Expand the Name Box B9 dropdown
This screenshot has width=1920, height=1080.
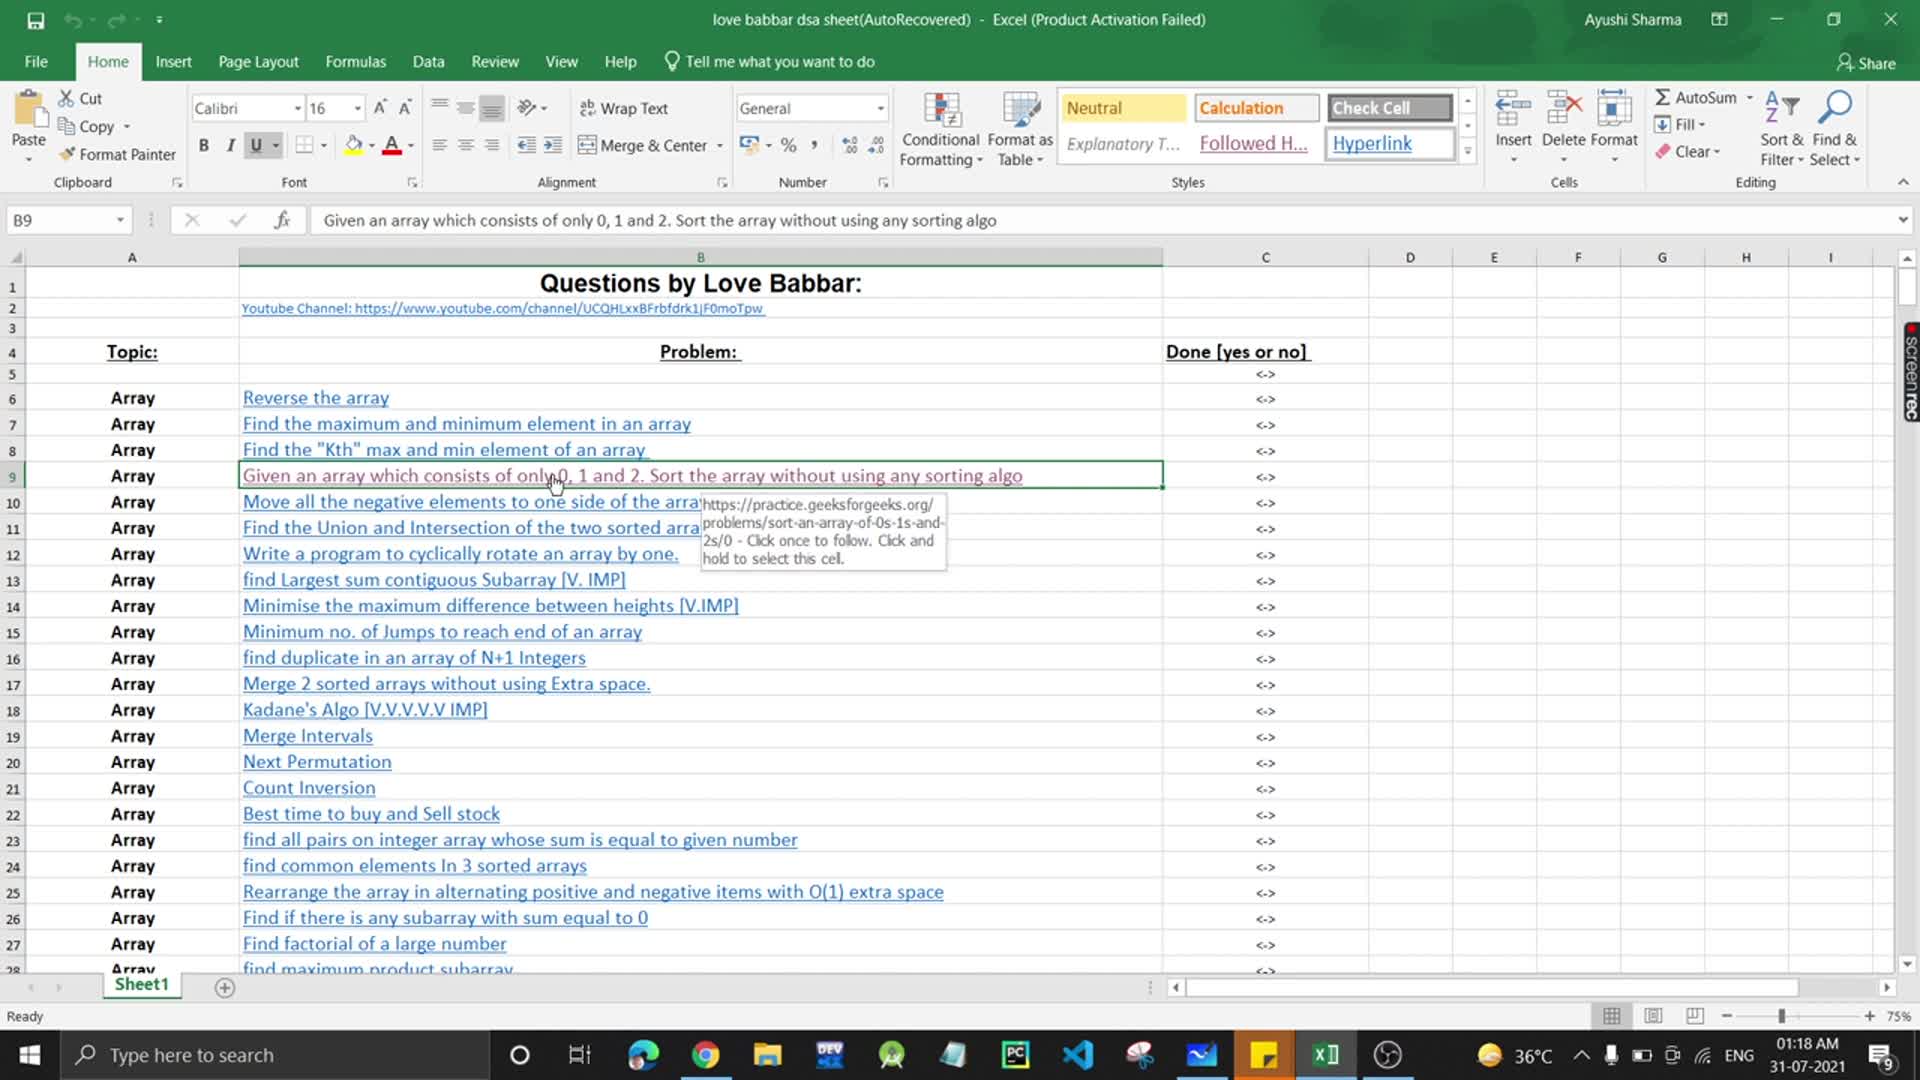coord(120,220)
